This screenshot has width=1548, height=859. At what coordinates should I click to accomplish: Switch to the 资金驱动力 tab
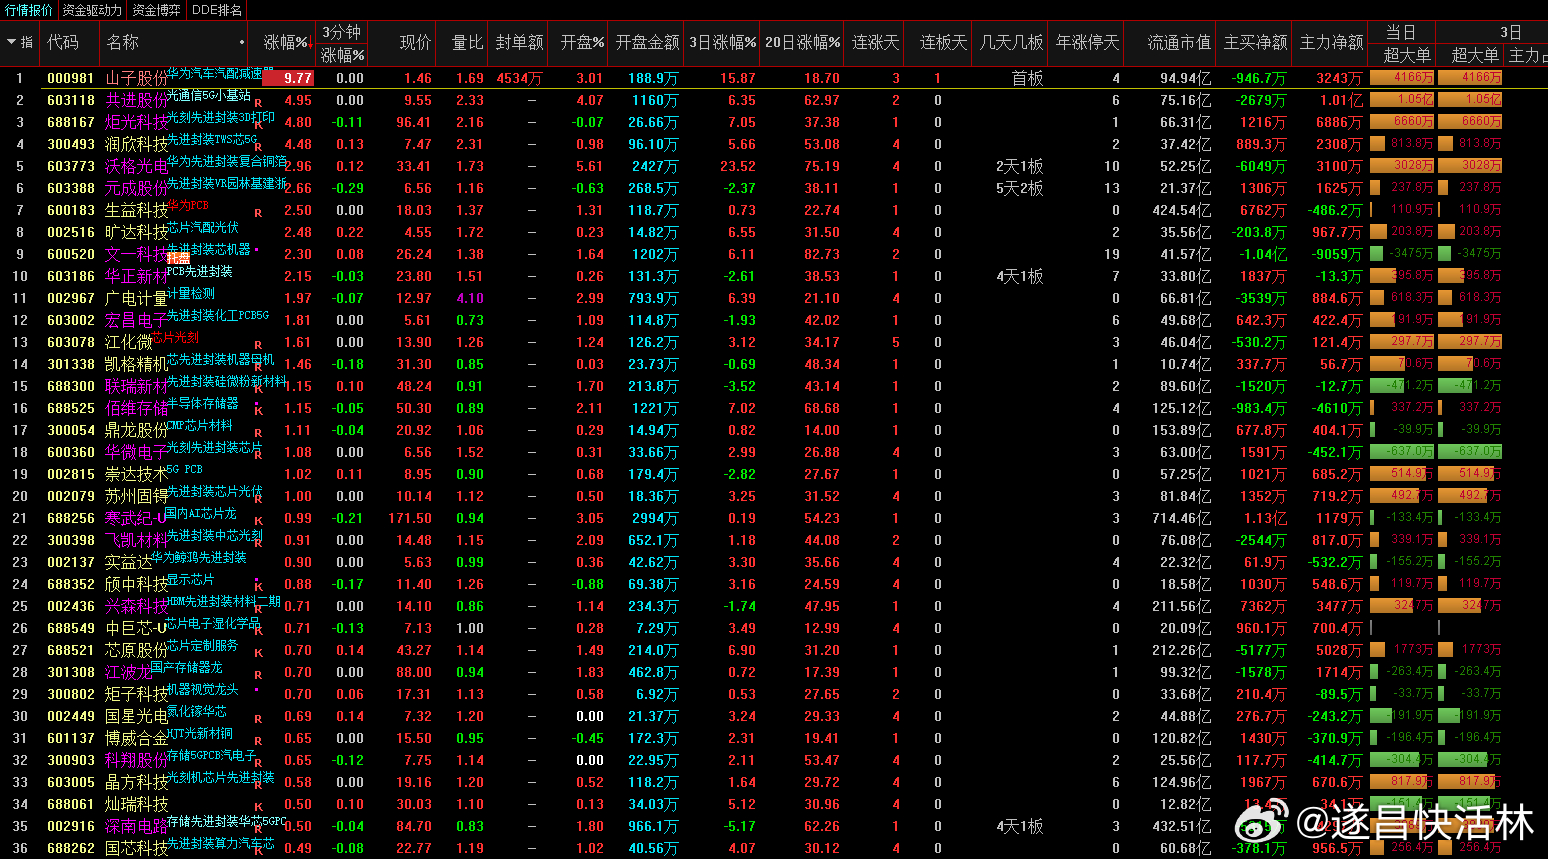[x=92, y=10]
